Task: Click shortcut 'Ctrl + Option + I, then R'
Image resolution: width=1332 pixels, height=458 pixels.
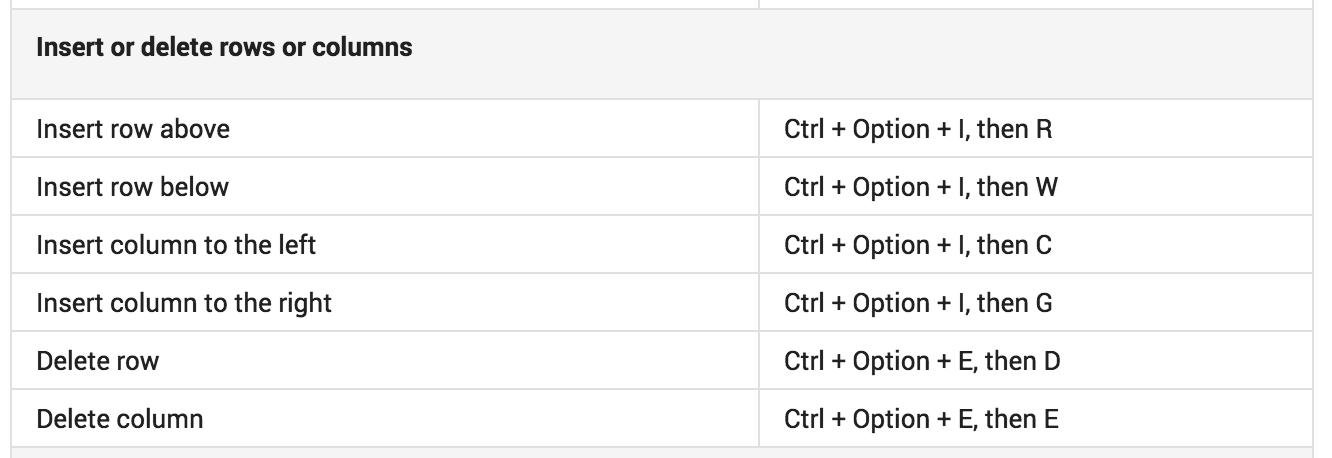Action: pos(919,129)
